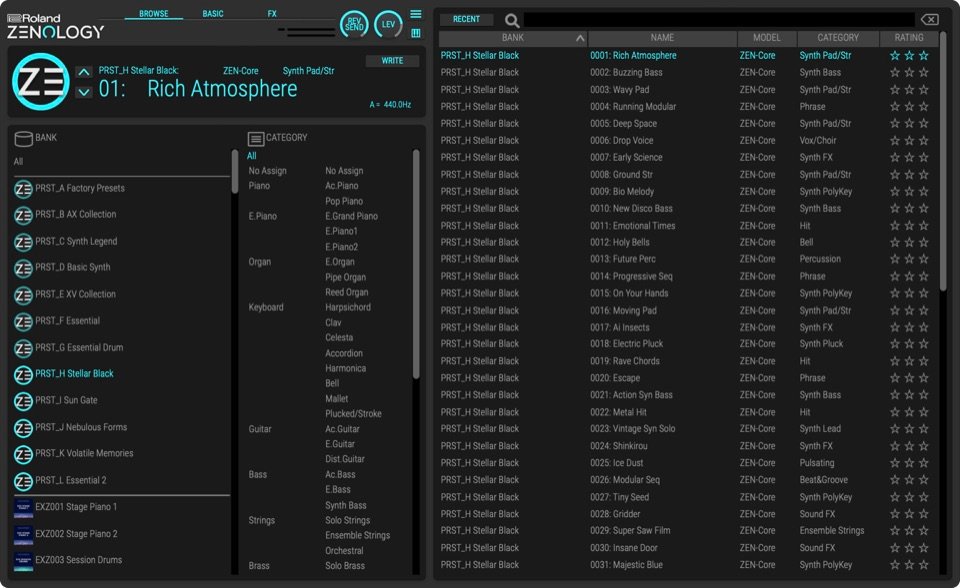
Task: Click ZE icon beside PRST_J Nebulous Forms
Action: coord(23,428)
